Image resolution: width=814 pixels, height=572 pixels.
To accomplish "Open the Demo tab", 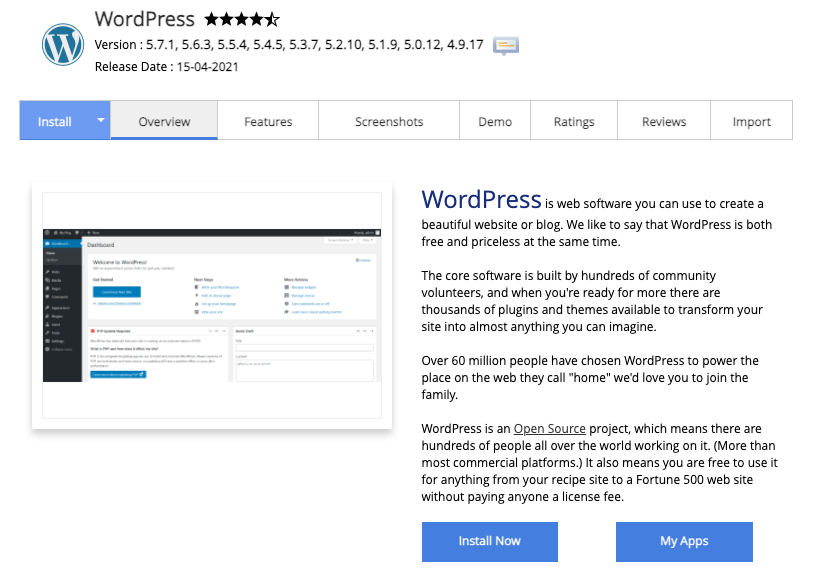I will coord(495,121).
